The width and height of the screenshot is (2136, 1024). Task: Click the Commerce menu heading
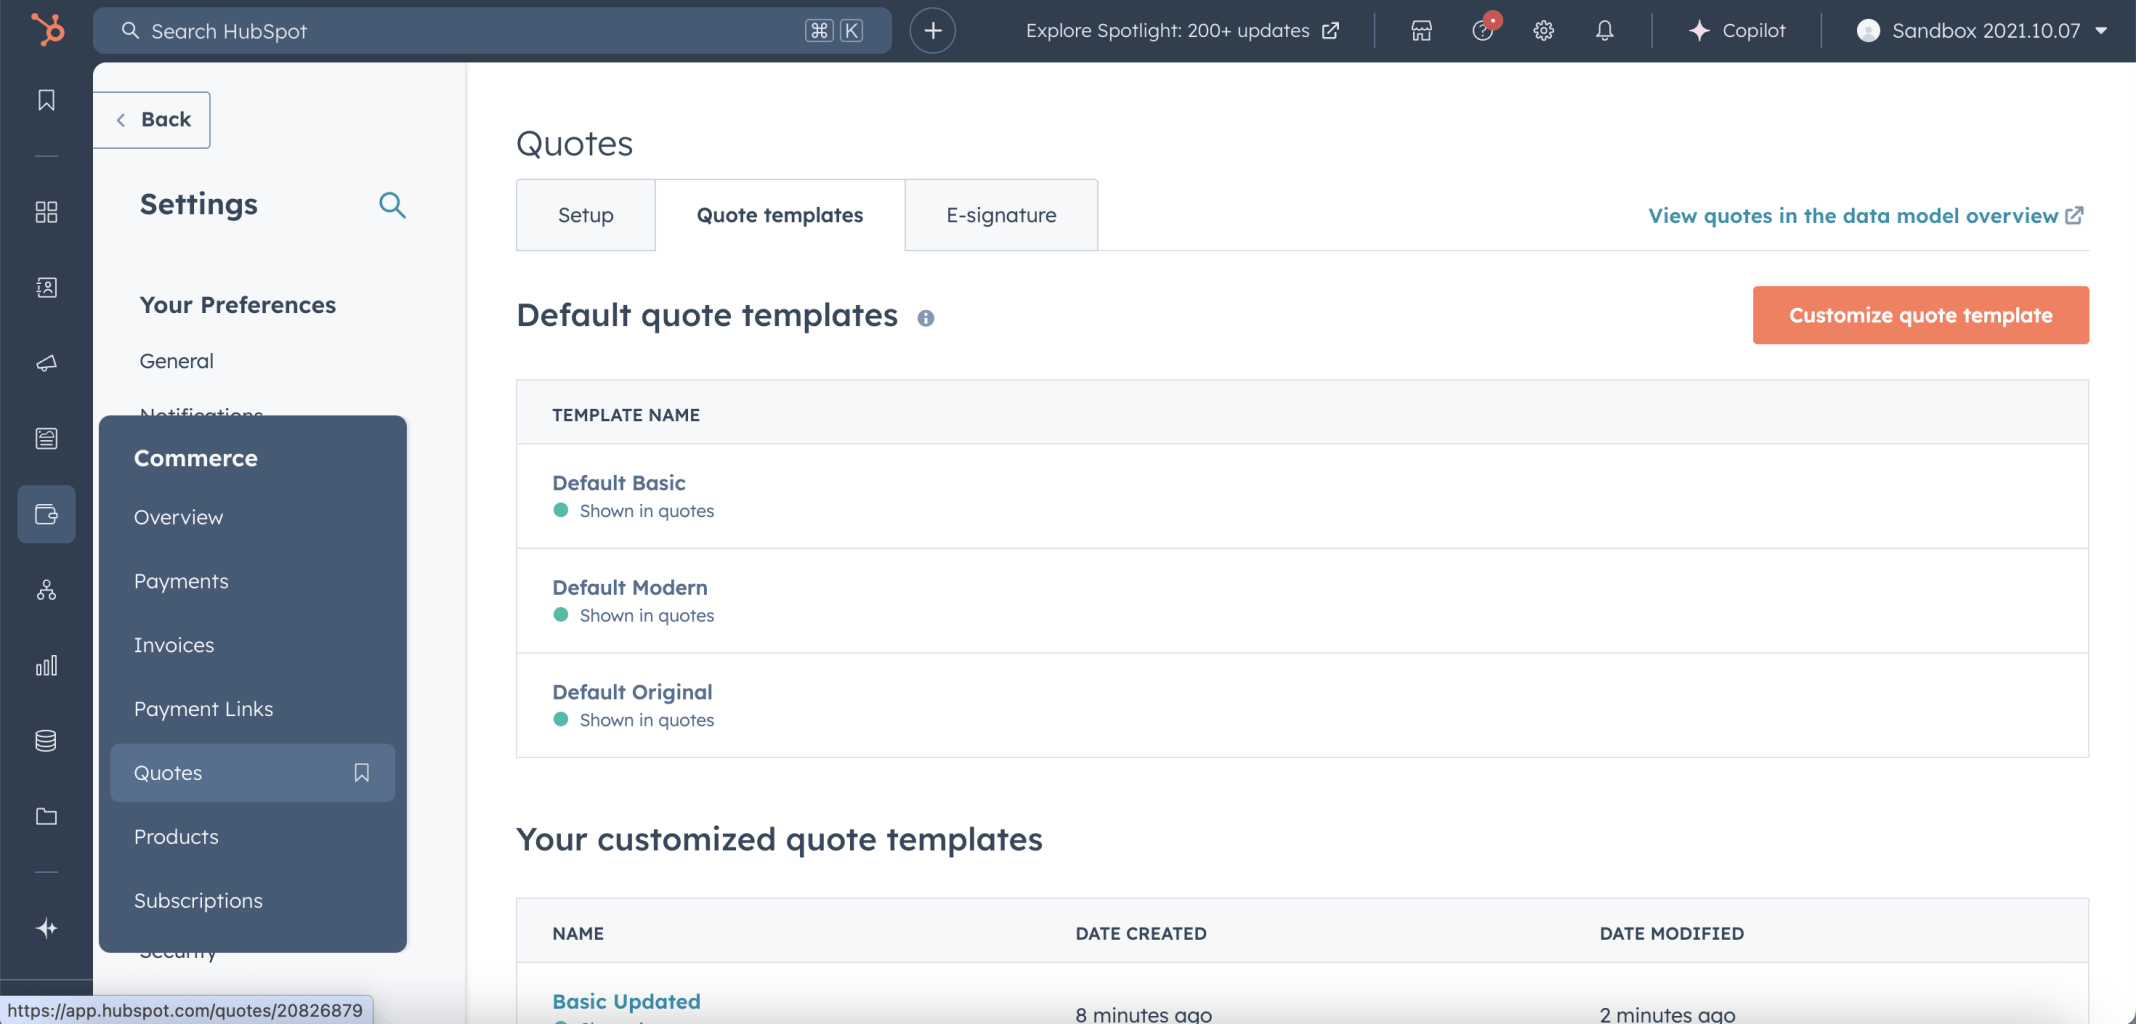point(196,458)
